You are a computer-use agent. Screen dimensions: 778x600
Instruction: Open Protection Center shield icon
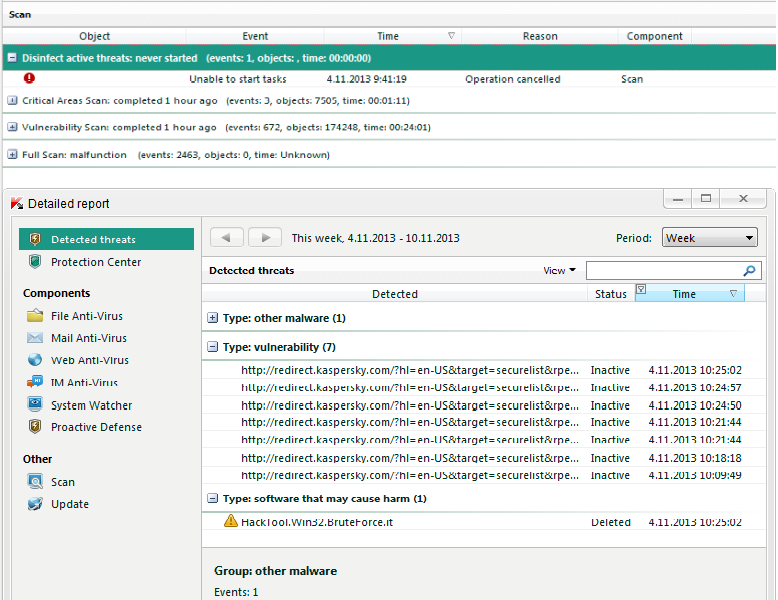(x=35, y=262)
